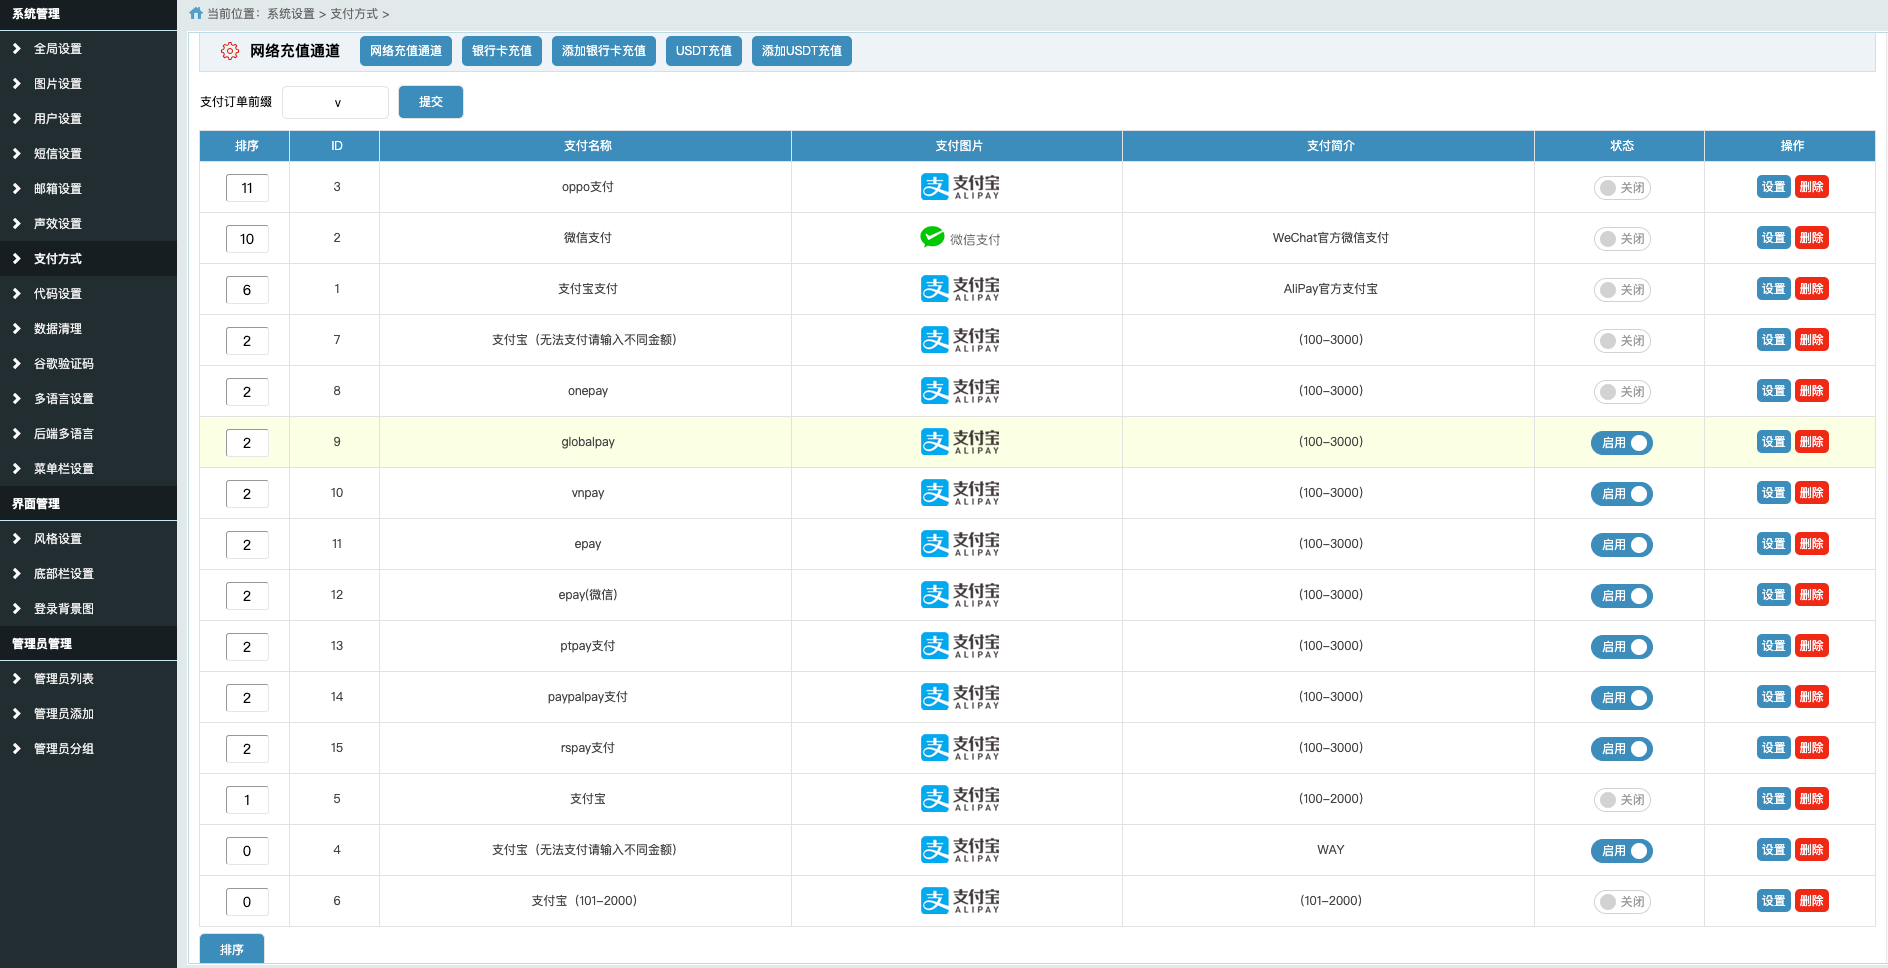The height and width of the screenshot is (968, 1888).
Task: Click the sort order field for 微信支付
Action: [x=247, y=239]
